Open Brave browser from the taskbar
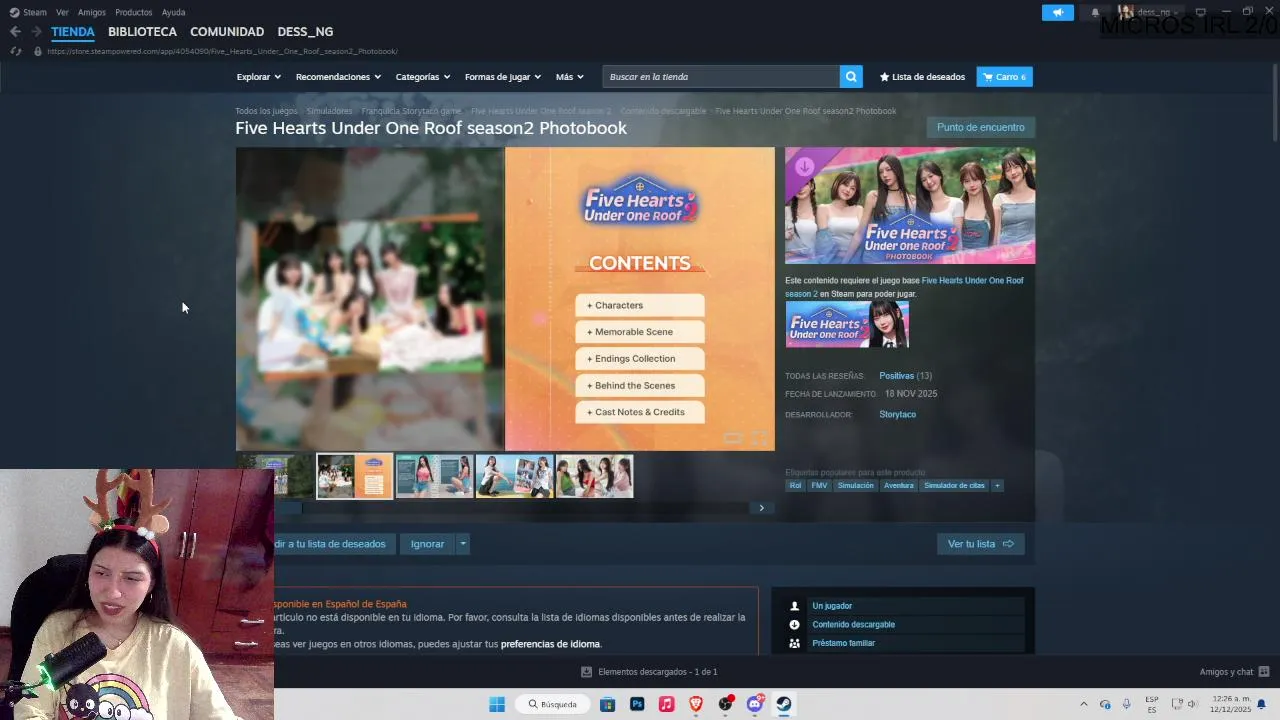The height and width of the screenshot is (720, 1280). (x=695, y=704)
